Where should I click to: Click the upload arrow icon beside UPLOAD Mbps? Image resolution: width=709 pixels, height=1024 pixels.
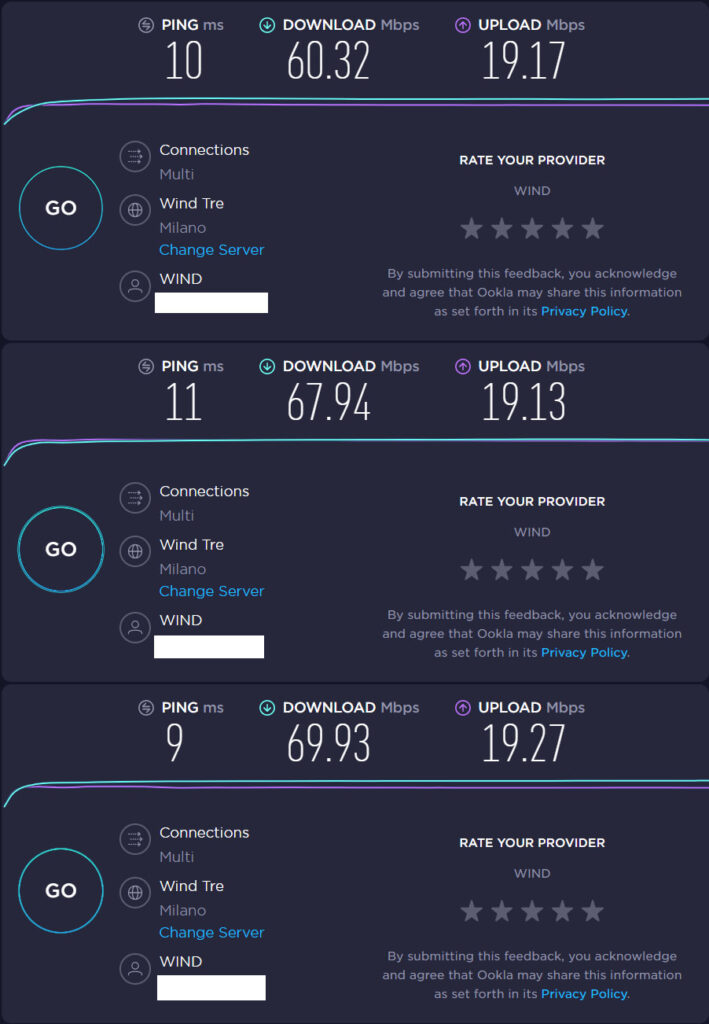[461, 24]
